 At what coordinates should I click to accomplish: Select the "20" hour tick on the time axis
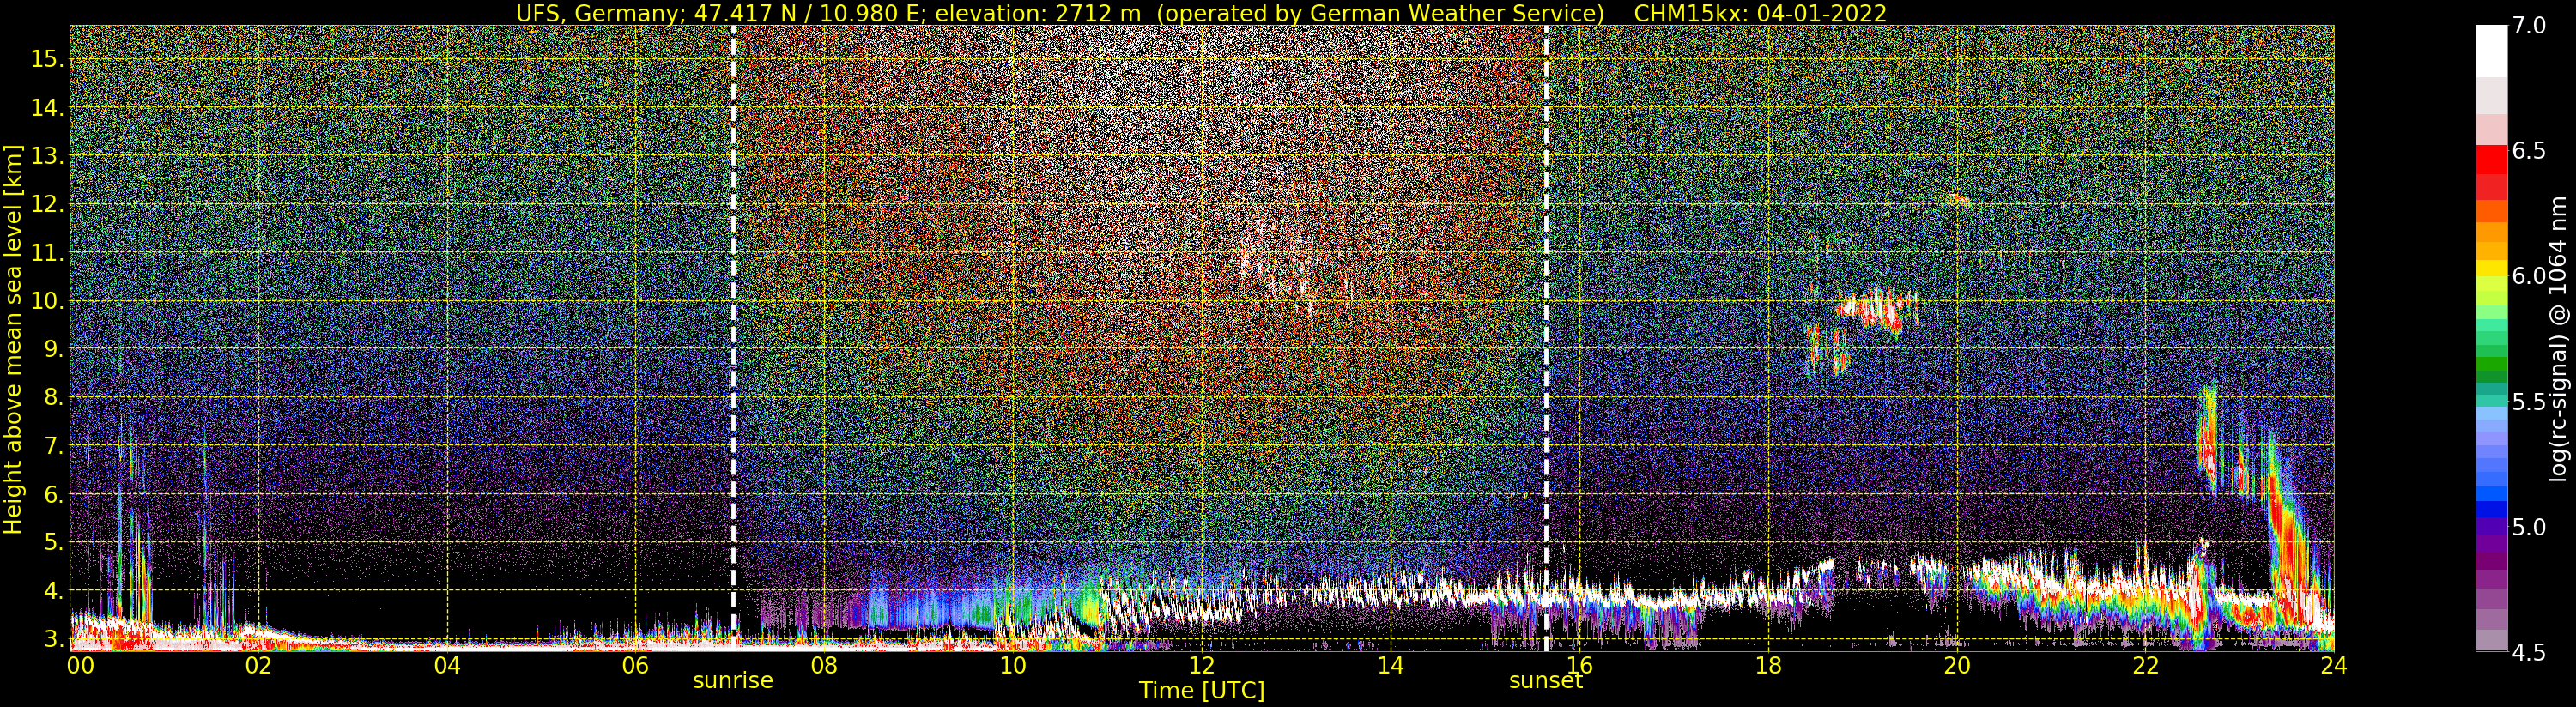1956,665
